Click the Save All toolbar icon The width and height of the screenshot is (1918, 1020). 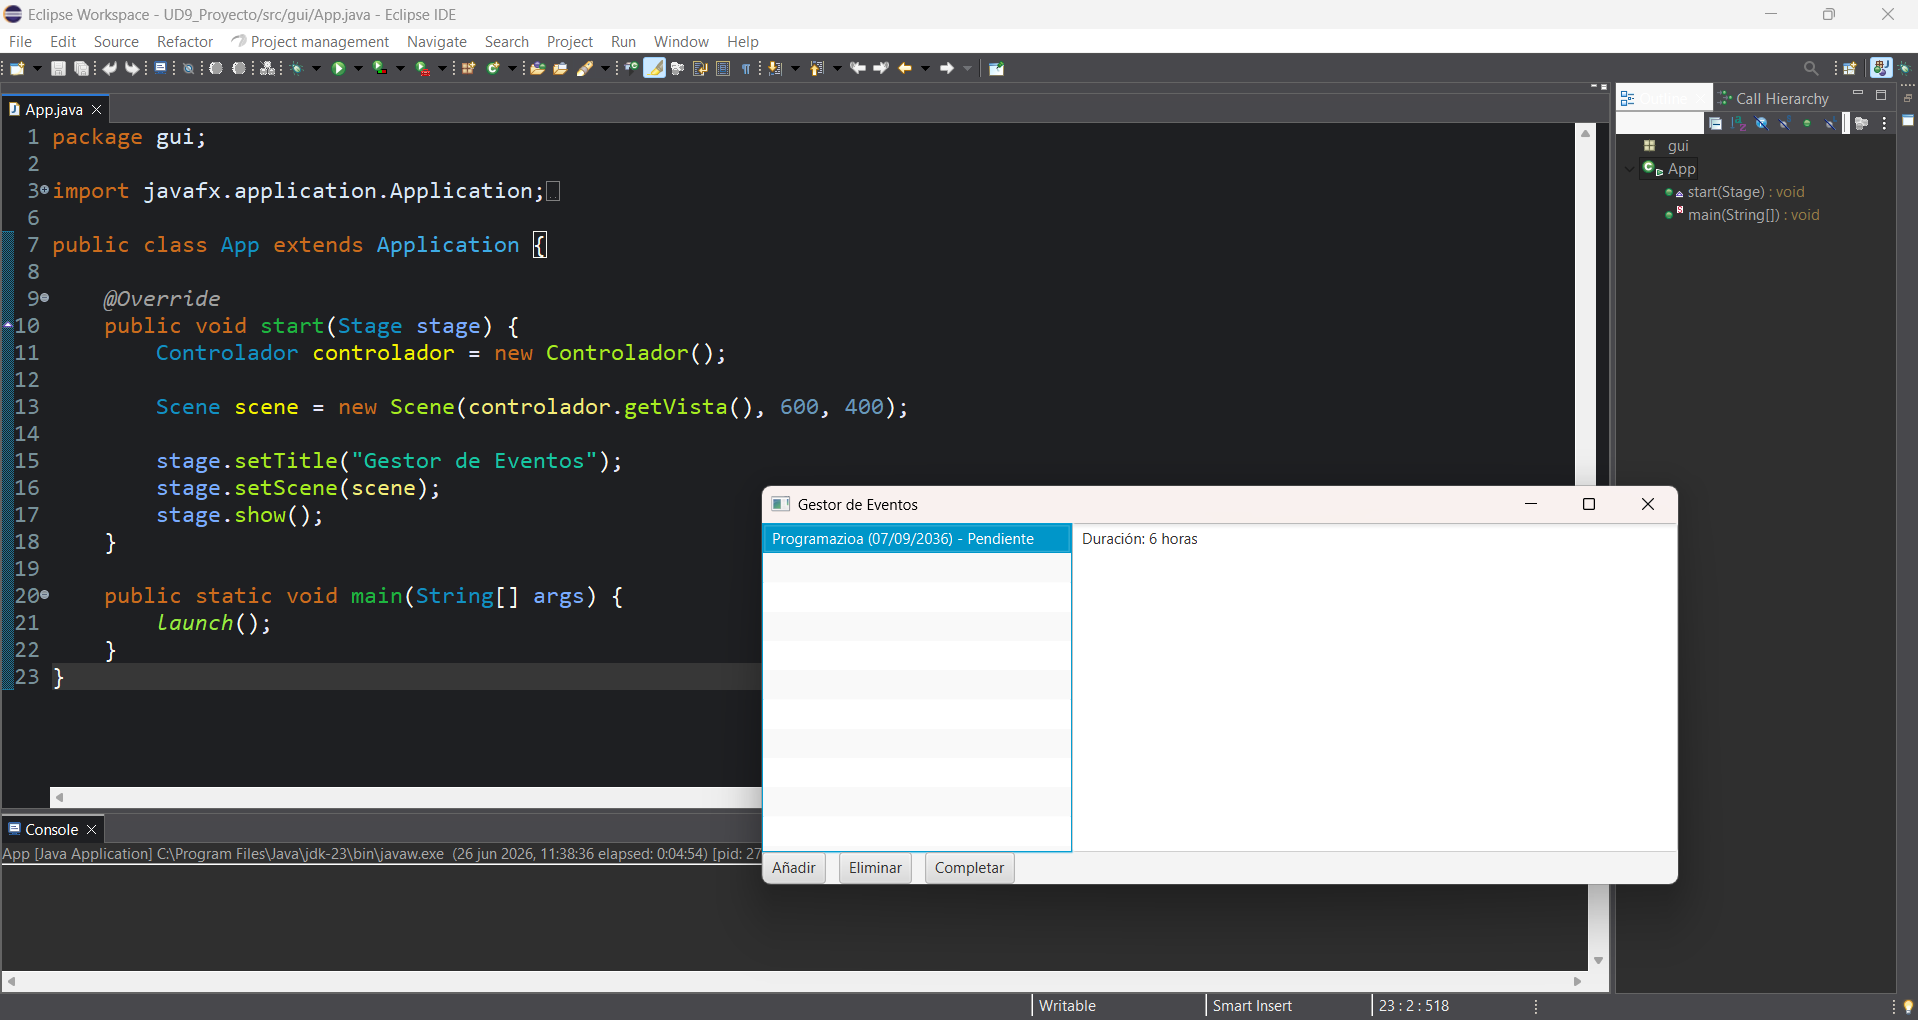81,68
